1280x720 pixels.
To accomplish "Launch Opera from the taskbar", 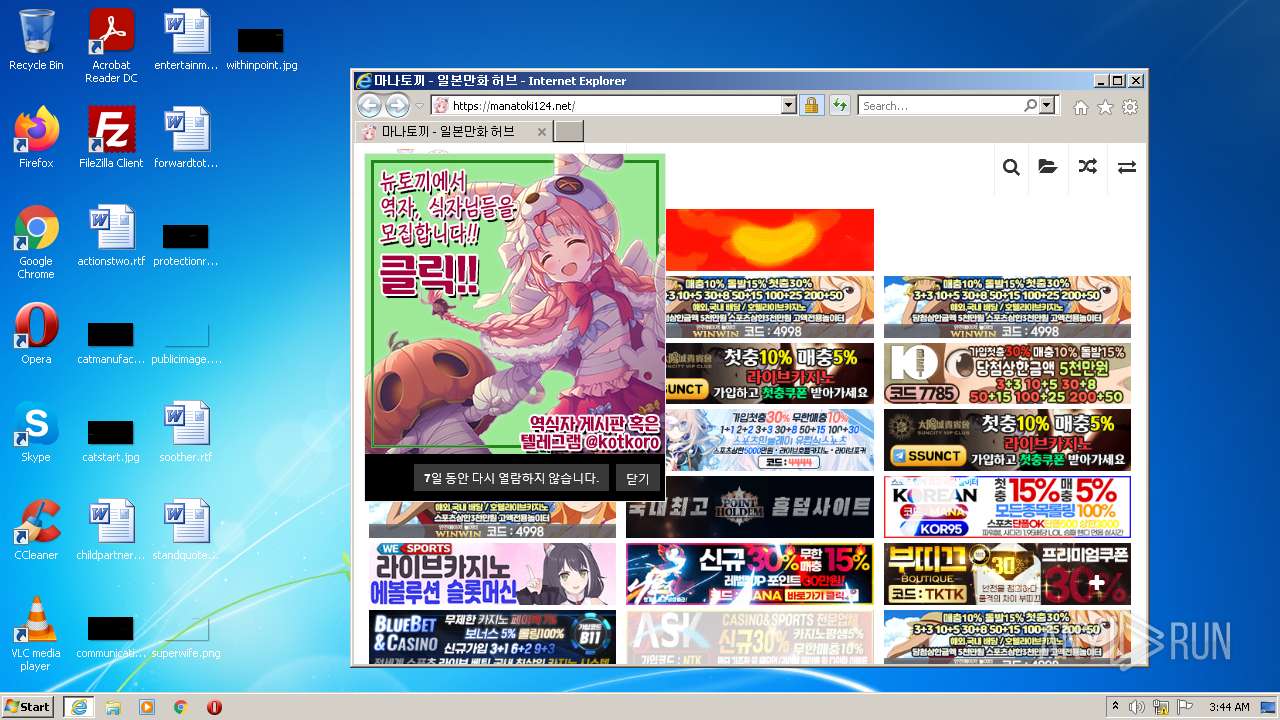I will pyautogui.click(x=215, y=707).
